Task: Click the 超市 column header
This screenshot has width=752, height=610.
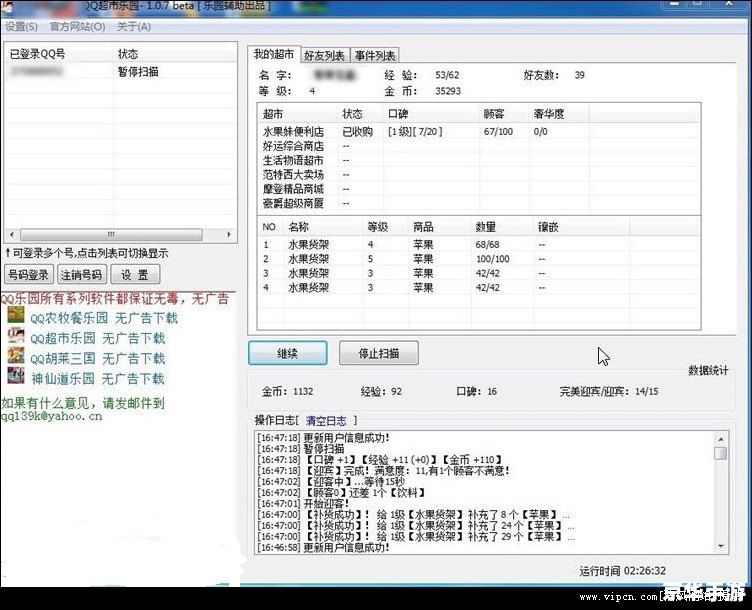Action: [x=298, y=114]
